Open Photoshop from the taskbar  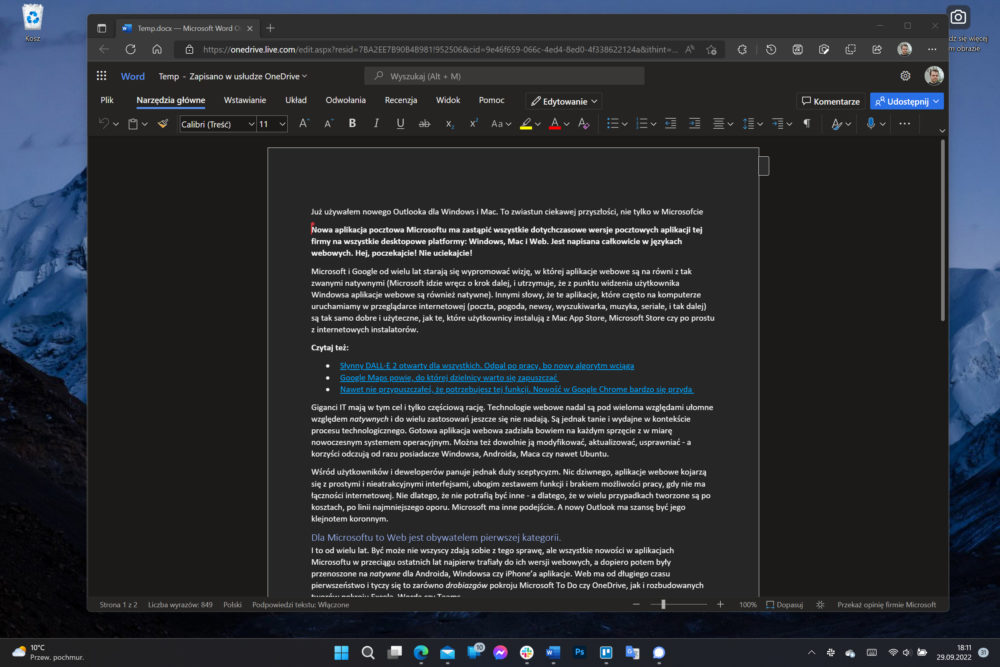(579, 652)
